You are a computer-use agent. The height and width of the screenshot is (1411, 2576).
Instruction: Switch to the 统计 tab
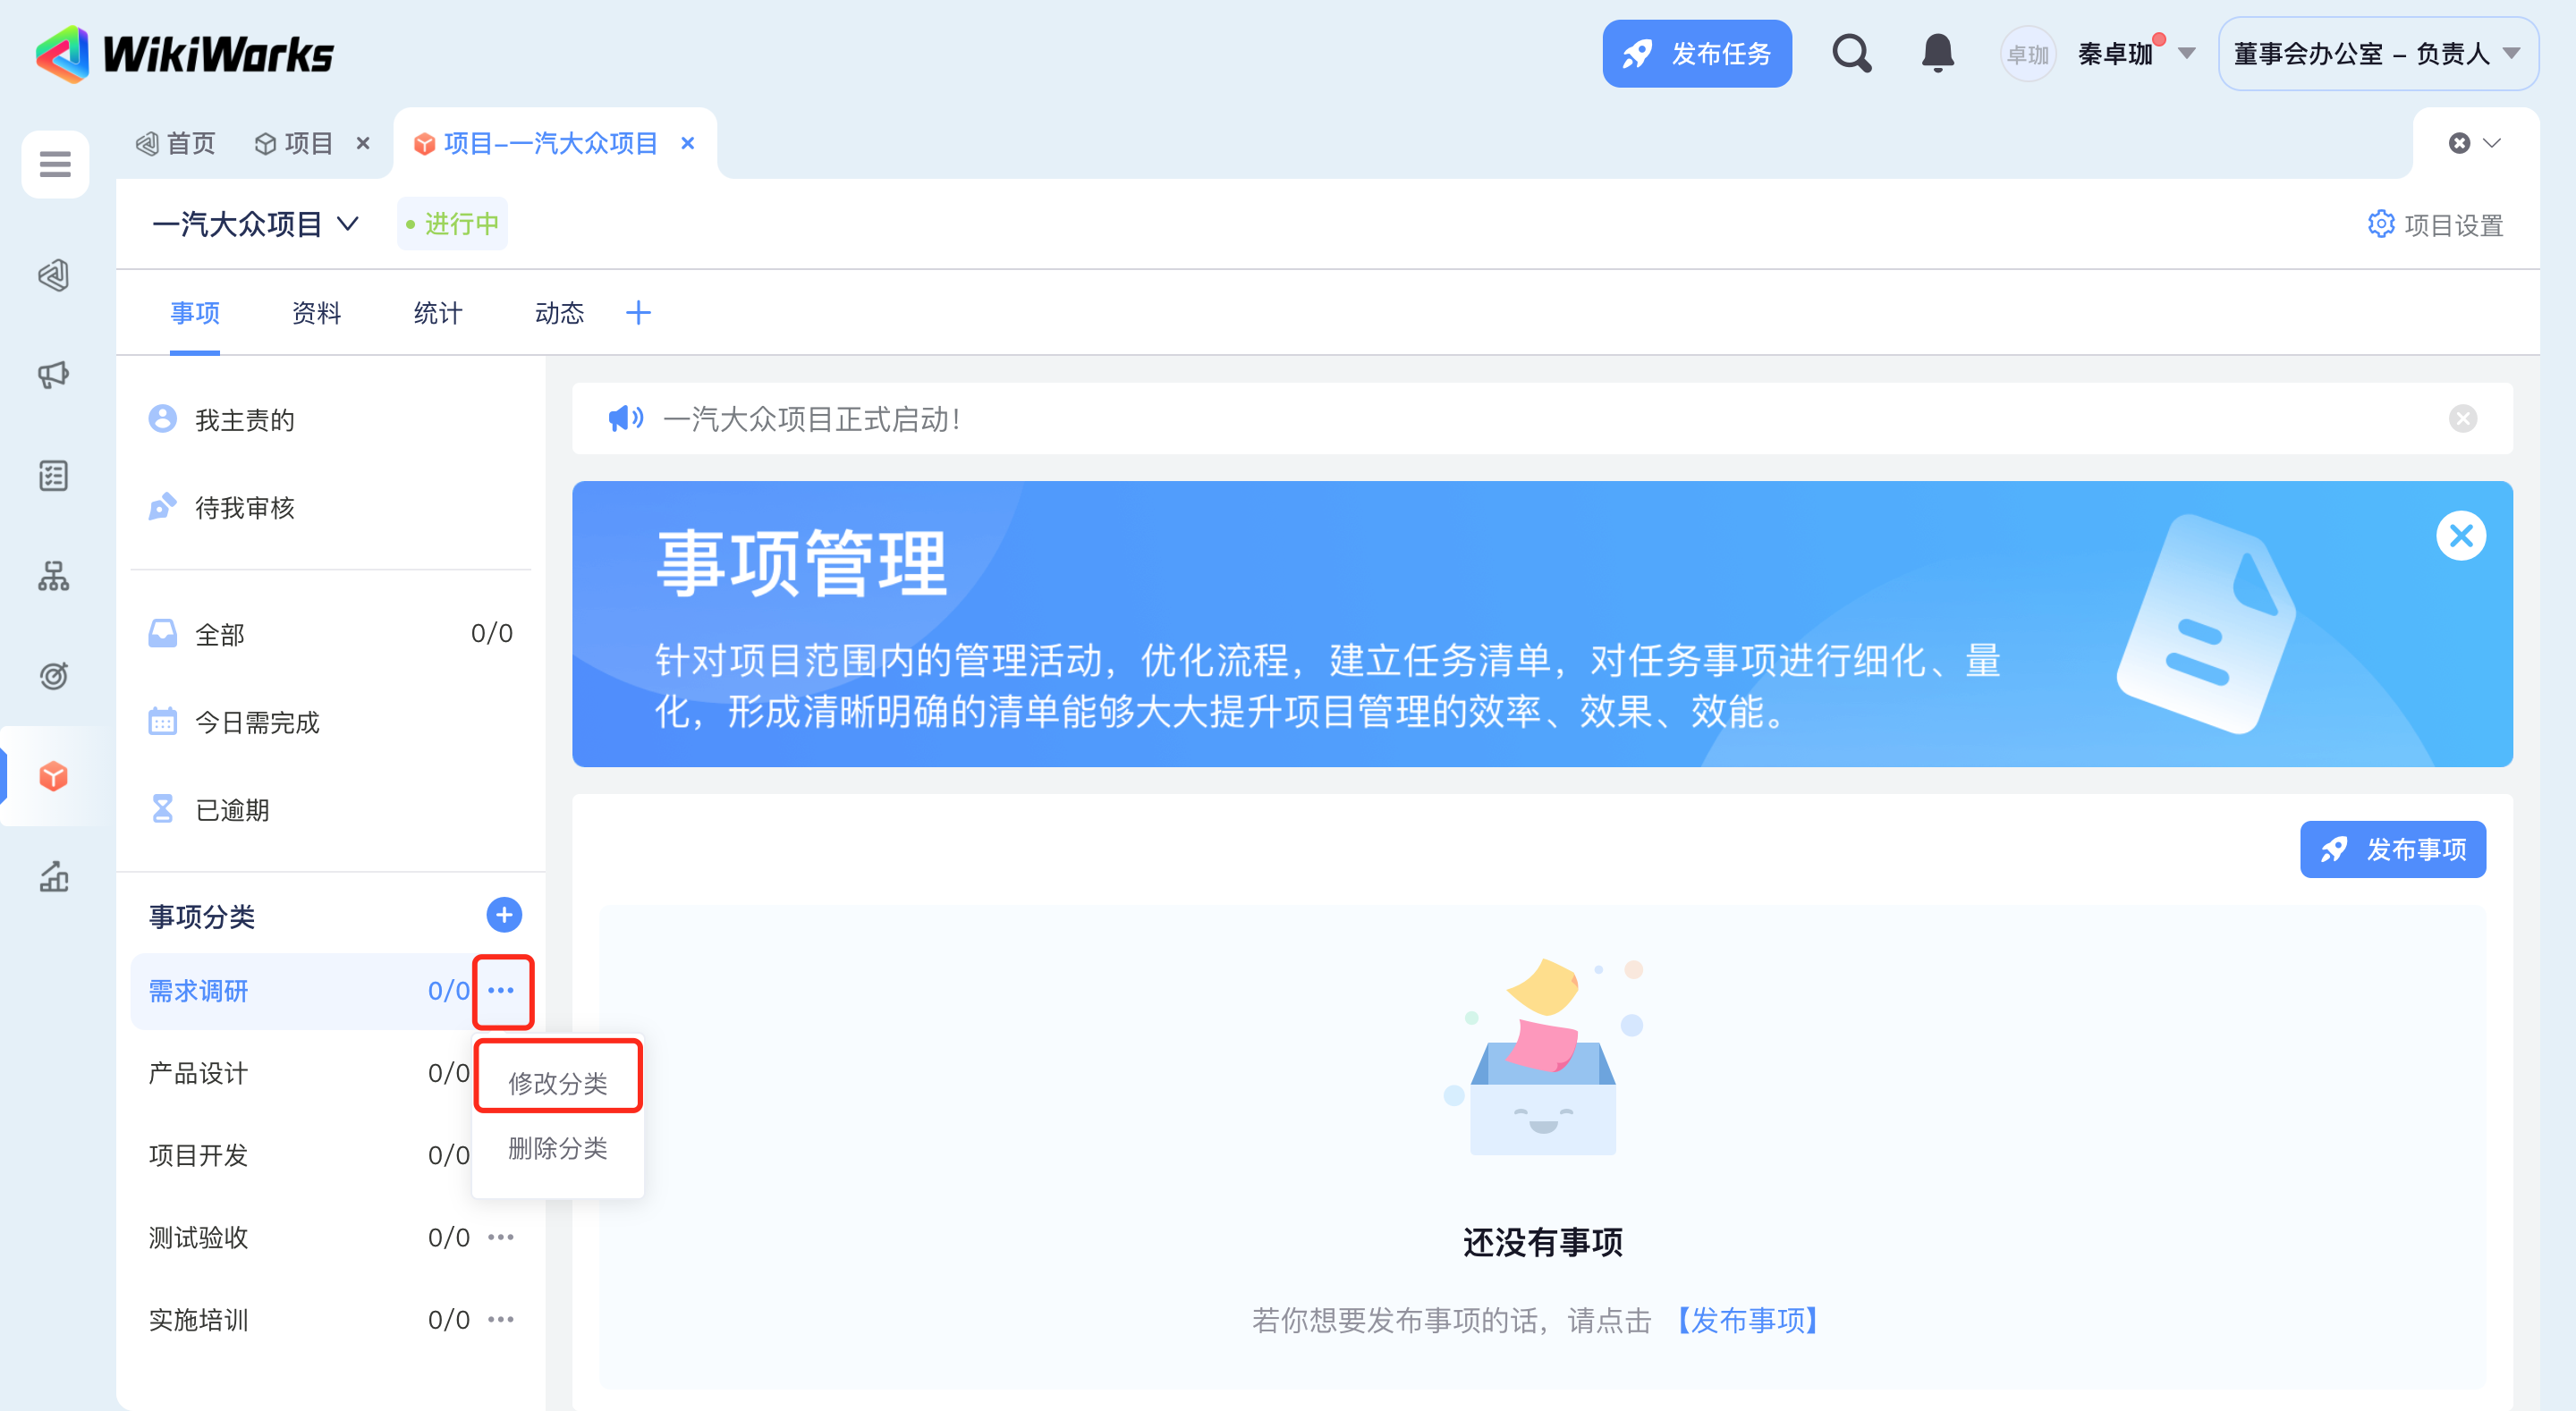(x=438, y=313)
